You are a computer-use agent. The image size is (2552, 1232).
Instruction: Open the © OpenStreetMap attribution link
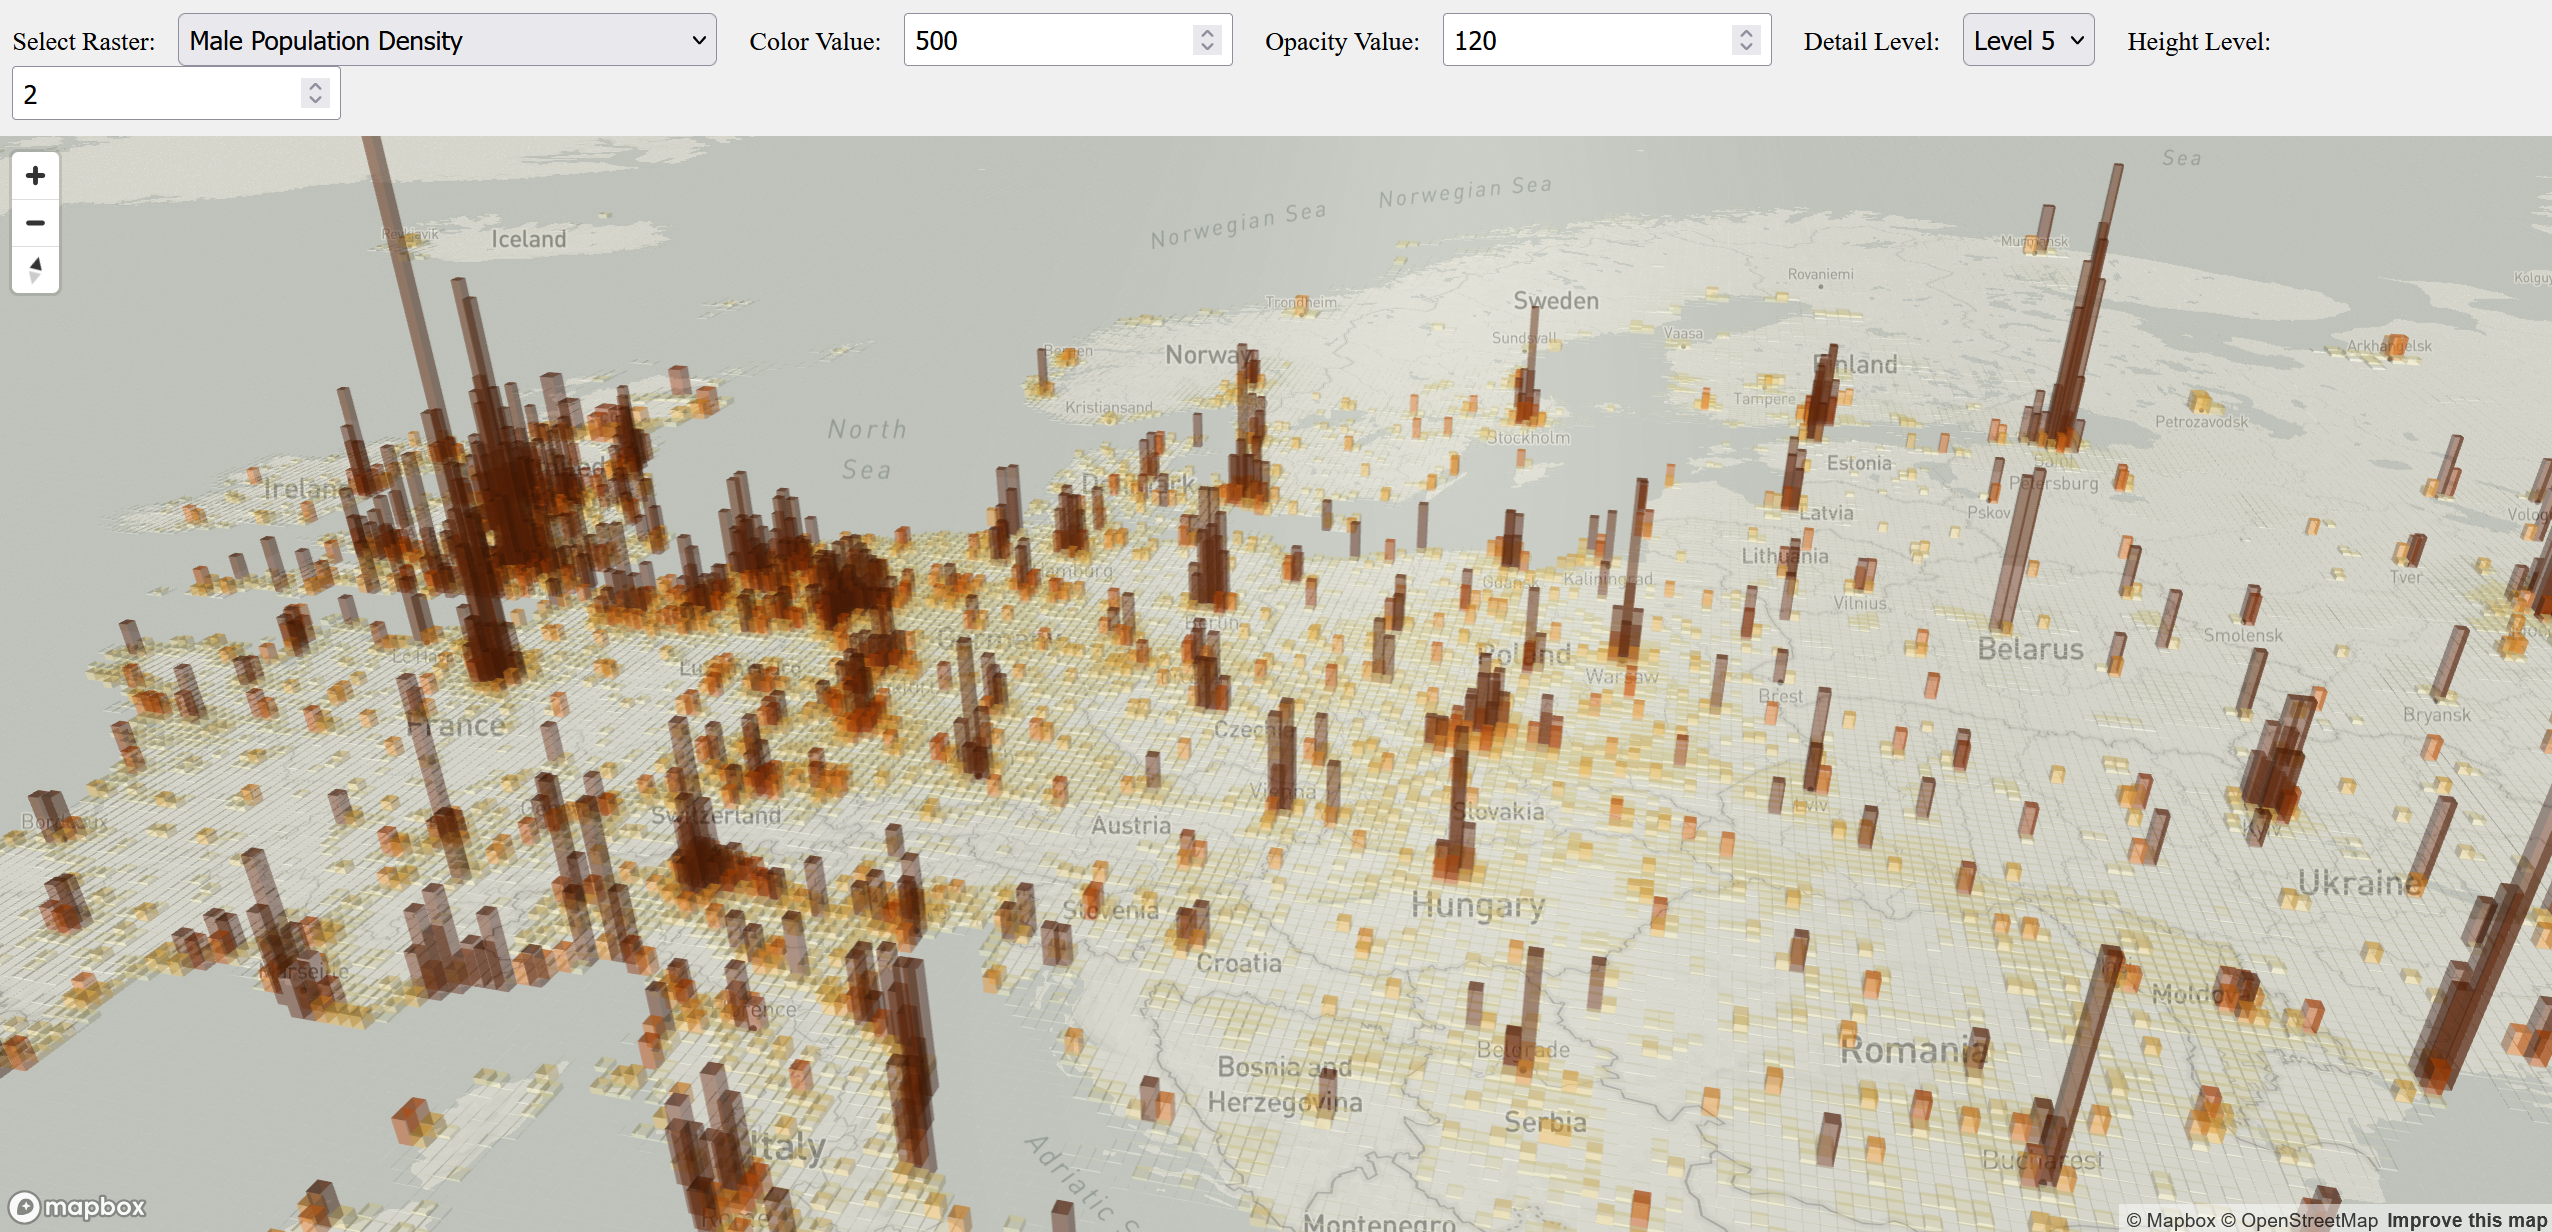(x=2300, y=1220)
